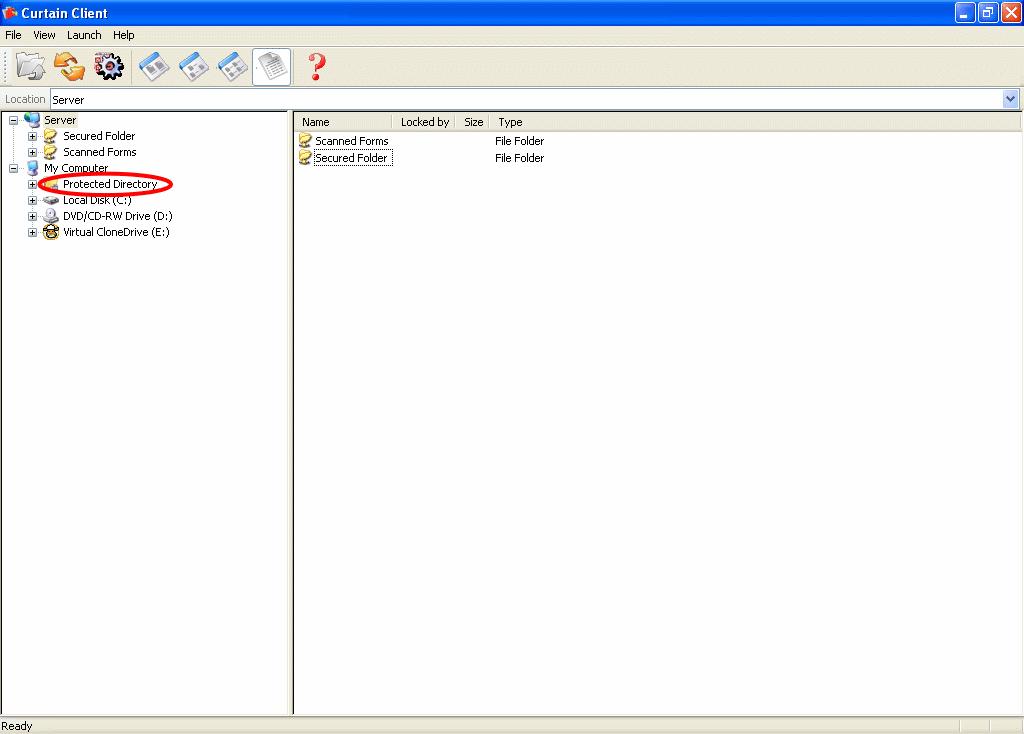The image size is (1024, 734).
Task: Click the folder-up toolbar icon
Action: 31,67
